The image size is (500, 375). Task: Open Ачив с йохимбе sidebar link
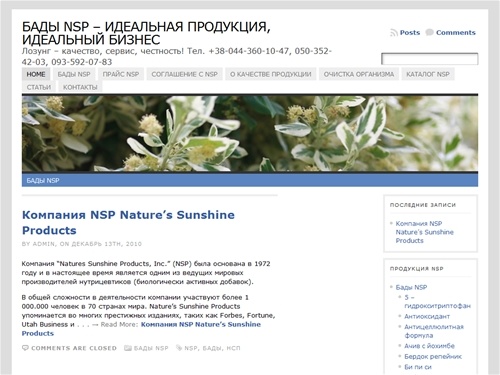[429, 346]
